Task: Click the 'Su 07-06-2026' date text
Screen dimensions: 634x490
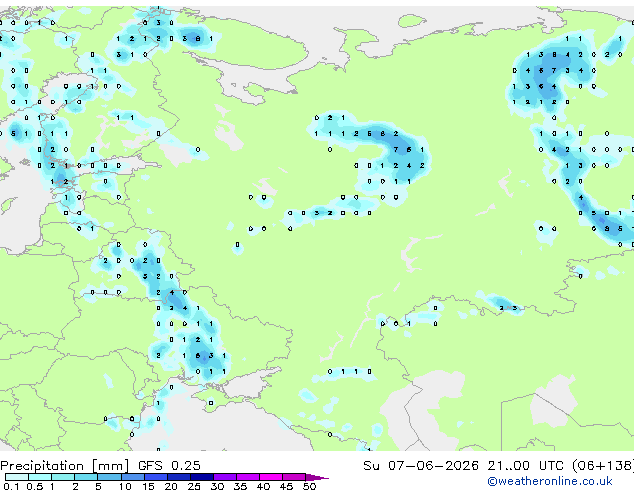Action: point(421,466)
